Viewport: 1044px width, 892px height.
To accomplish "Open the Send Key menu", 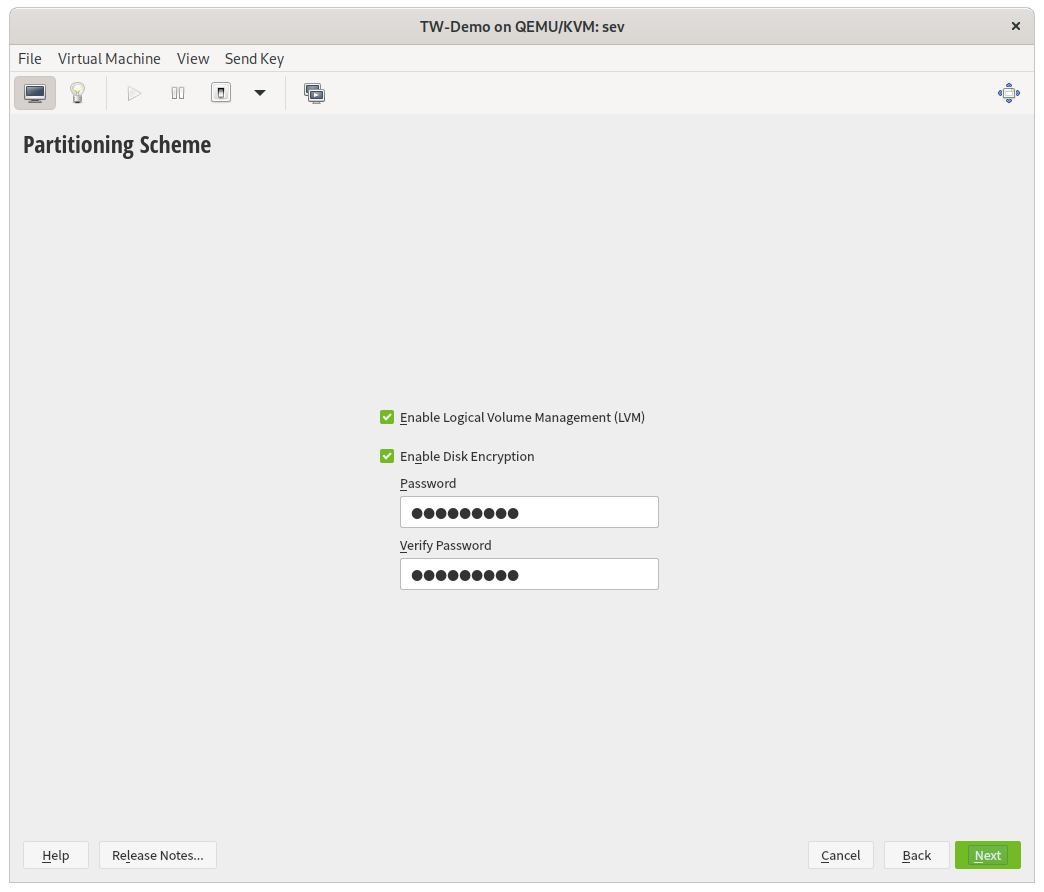I will (254, 59).
